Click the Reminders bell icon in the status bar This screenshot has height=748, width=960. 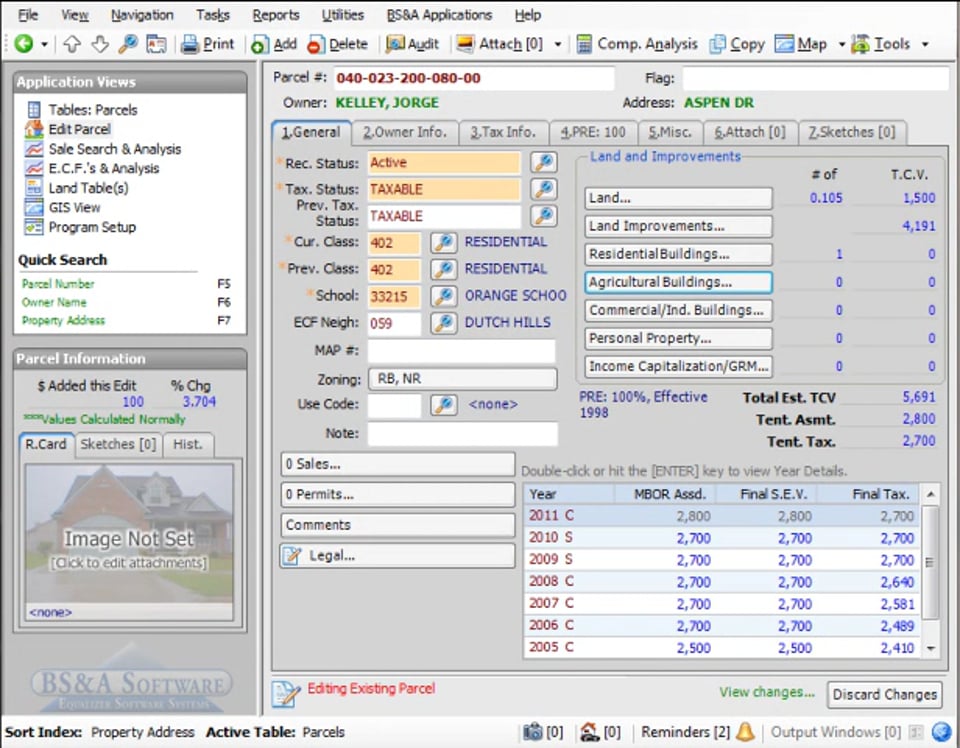[x=746, y=732]
